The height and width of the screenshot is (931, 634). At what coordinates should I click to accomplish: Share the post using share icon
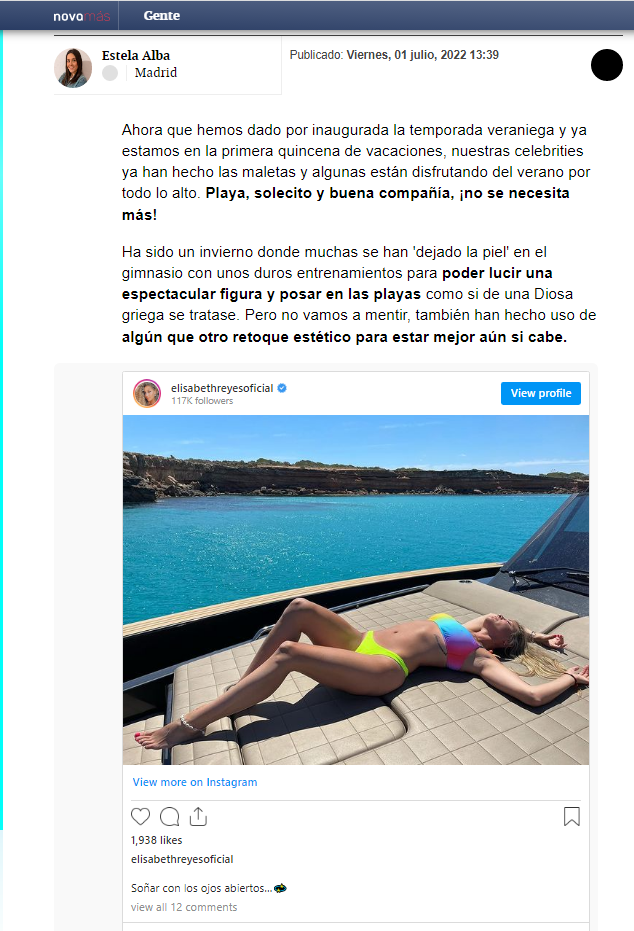pos(198,816)
